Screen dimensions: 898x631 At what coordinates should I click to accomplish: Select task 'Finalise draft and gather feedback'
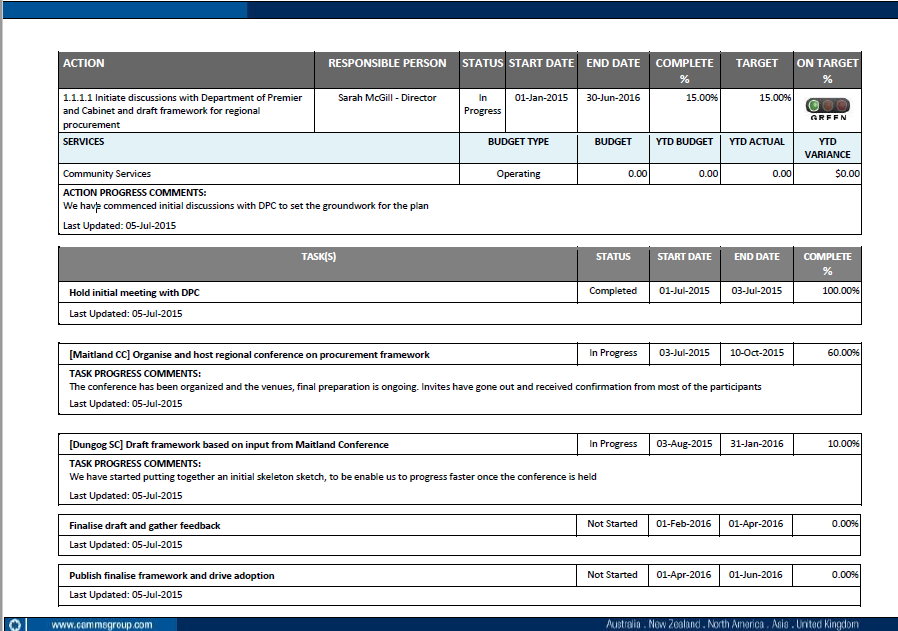tap(145, 526)
